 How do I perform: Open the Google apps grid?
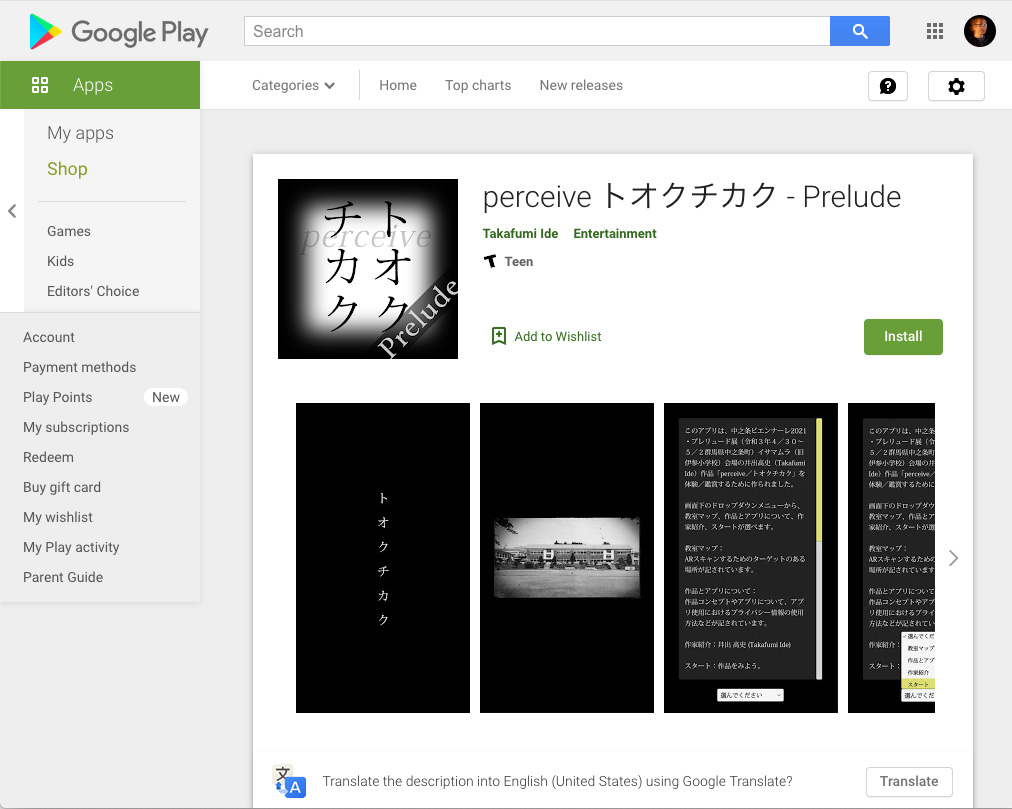click(x=935, y=31)
